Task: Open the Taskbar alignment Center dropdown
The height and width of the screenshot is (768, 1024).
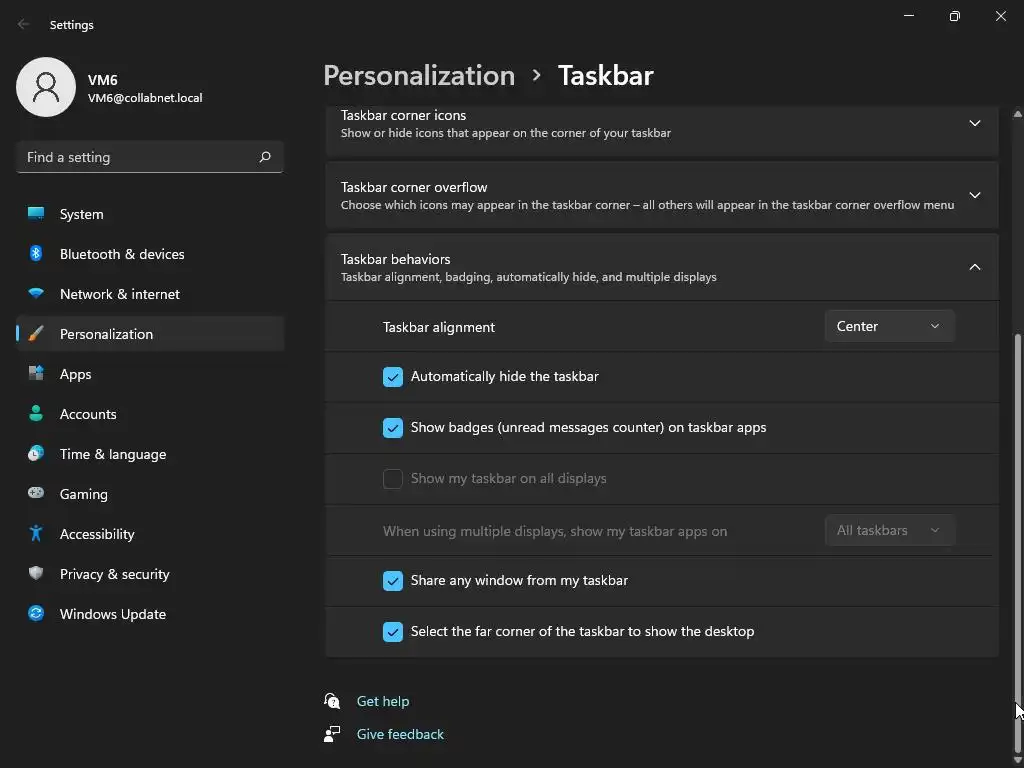Action: (889, 326)
